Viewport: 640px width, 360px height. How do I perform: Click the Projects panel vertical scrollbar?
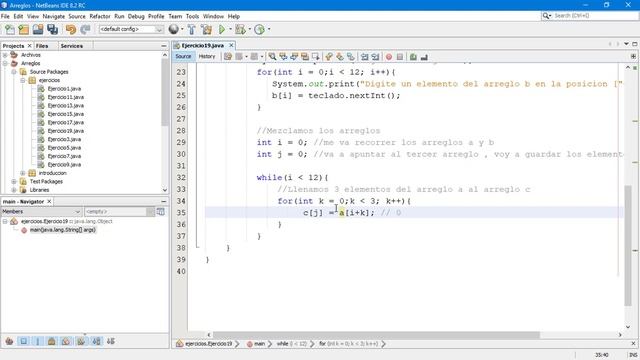click(x=164, y=93)
